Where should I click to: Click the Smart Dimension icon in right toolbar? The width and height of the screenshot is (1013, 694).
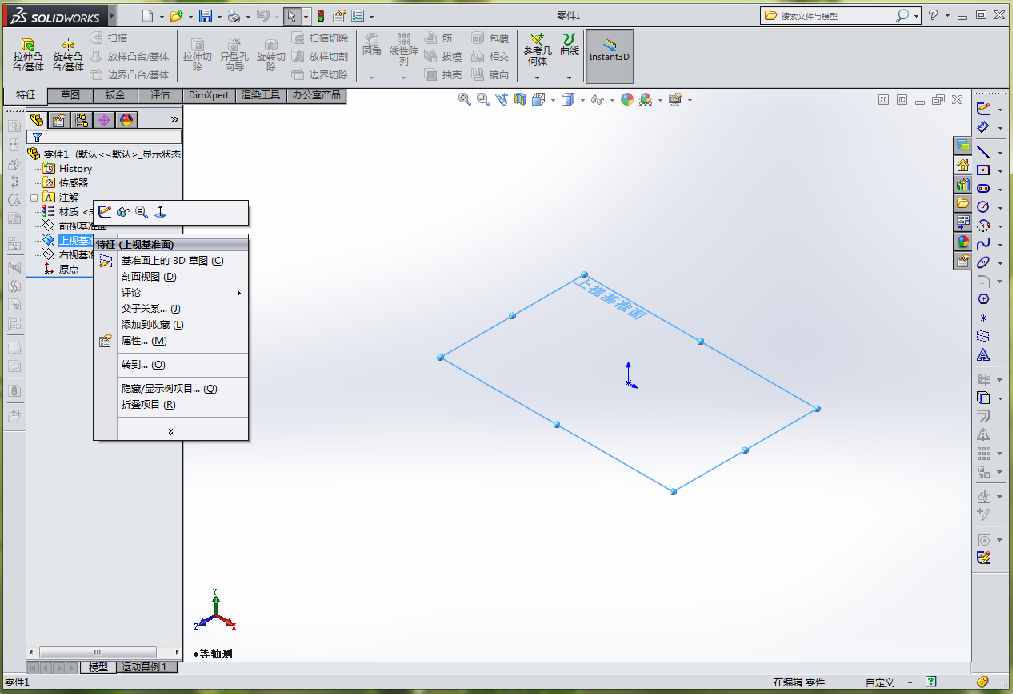click(983, 127)
